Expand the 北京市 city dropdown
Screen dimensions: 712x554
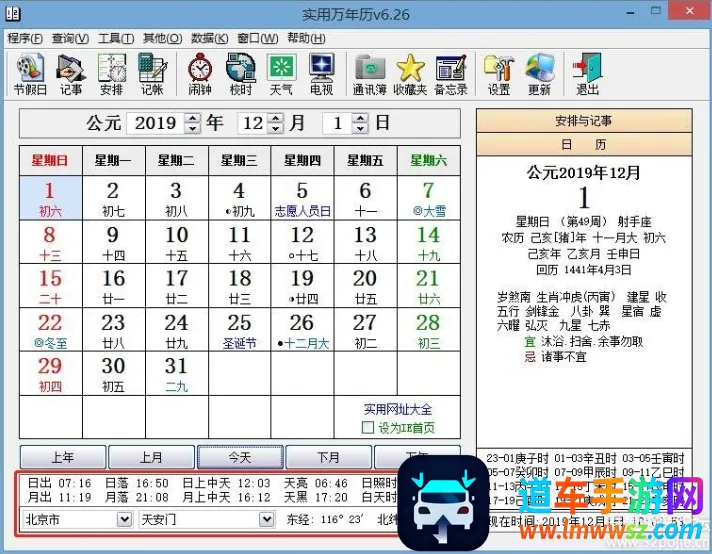click(x=124, y=520)
